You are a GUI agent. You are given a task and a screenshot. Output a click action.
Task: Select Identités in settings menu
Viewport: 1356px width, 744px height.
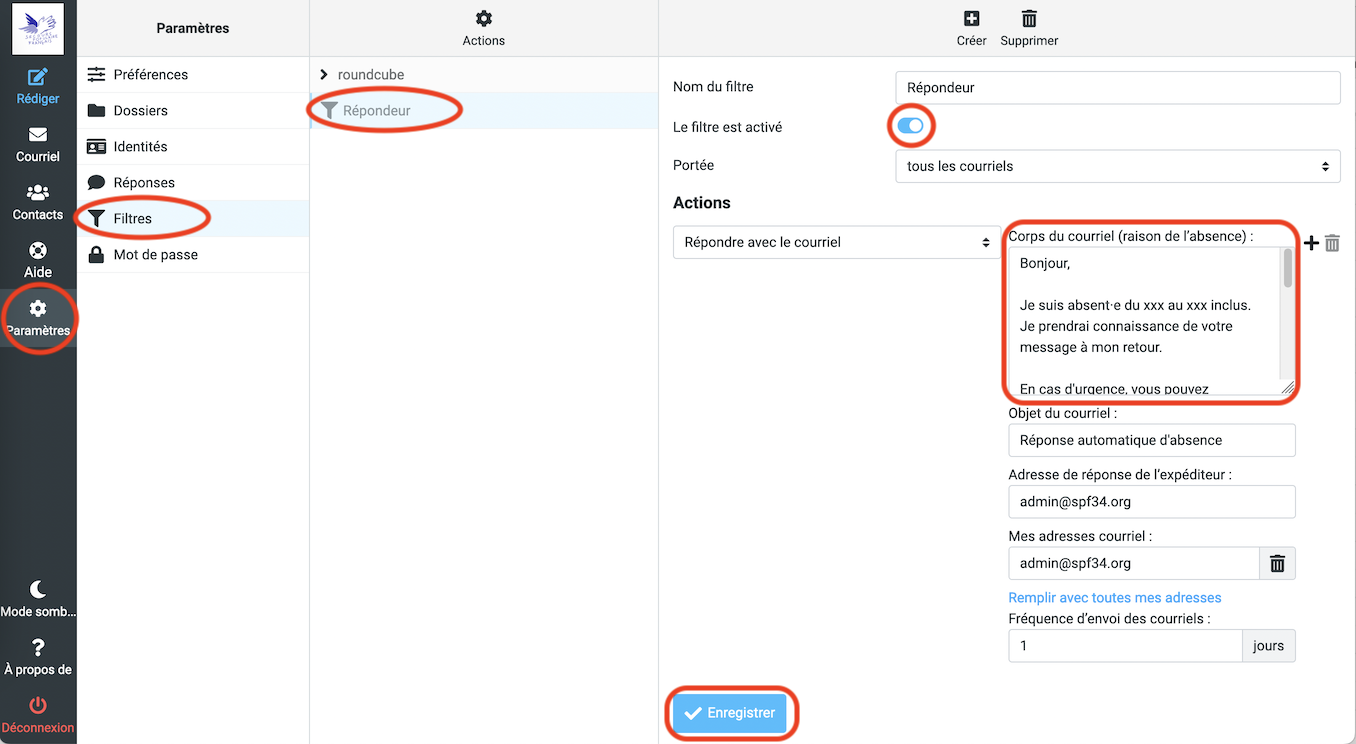(x=140, y=146)
